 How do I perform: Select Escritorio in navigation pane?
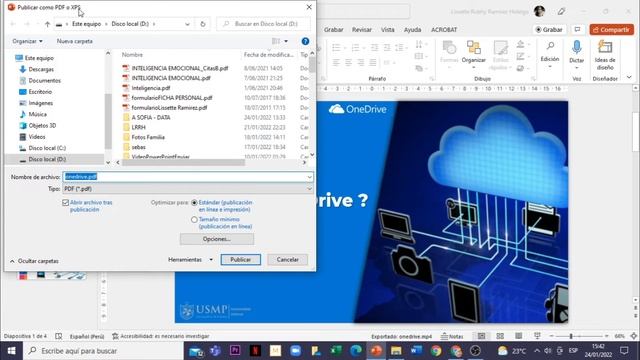tap(40, 92)
